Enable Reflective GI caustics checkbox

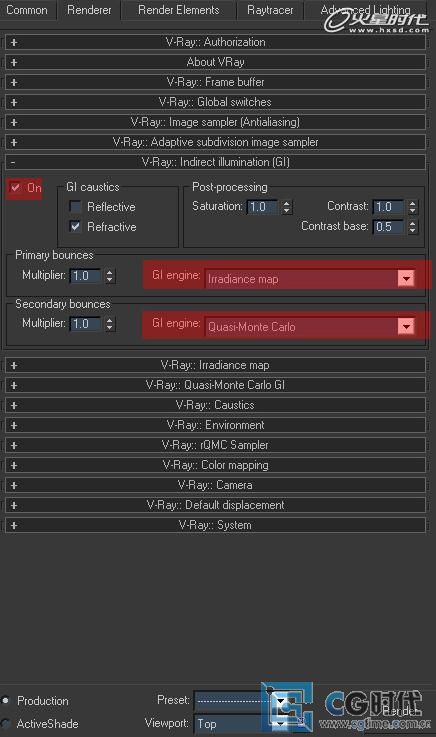[75, 206]
